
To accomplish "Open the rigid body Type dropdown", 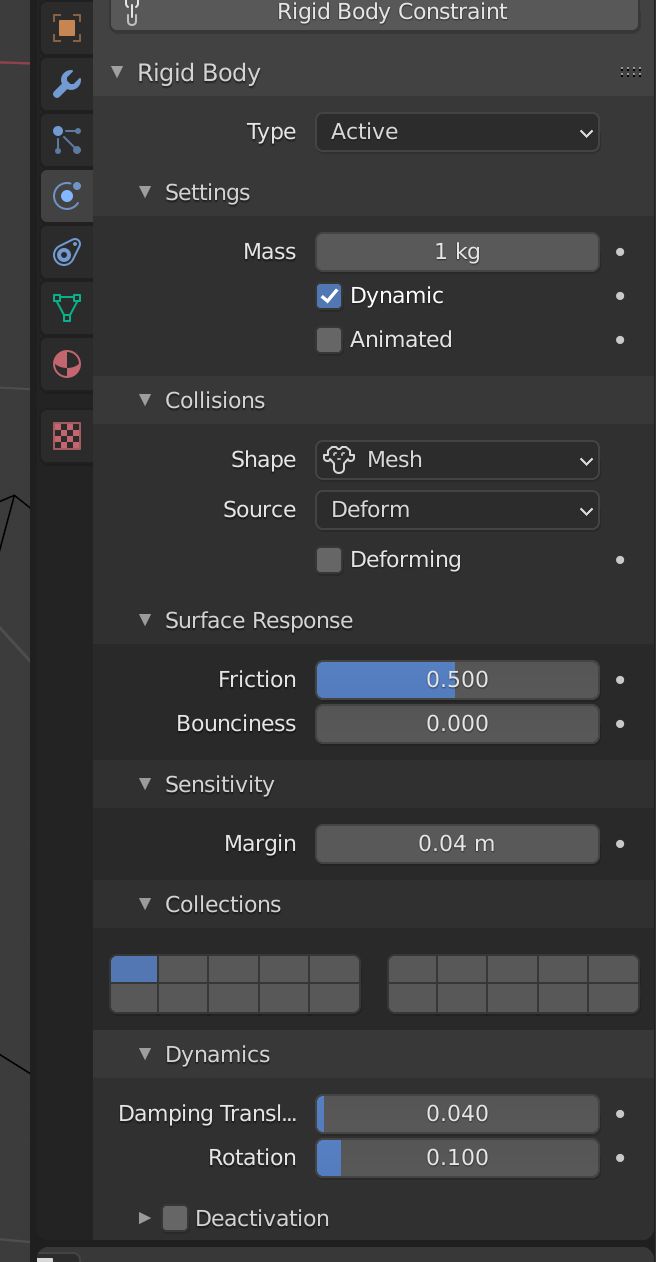I will coord(457,132).
